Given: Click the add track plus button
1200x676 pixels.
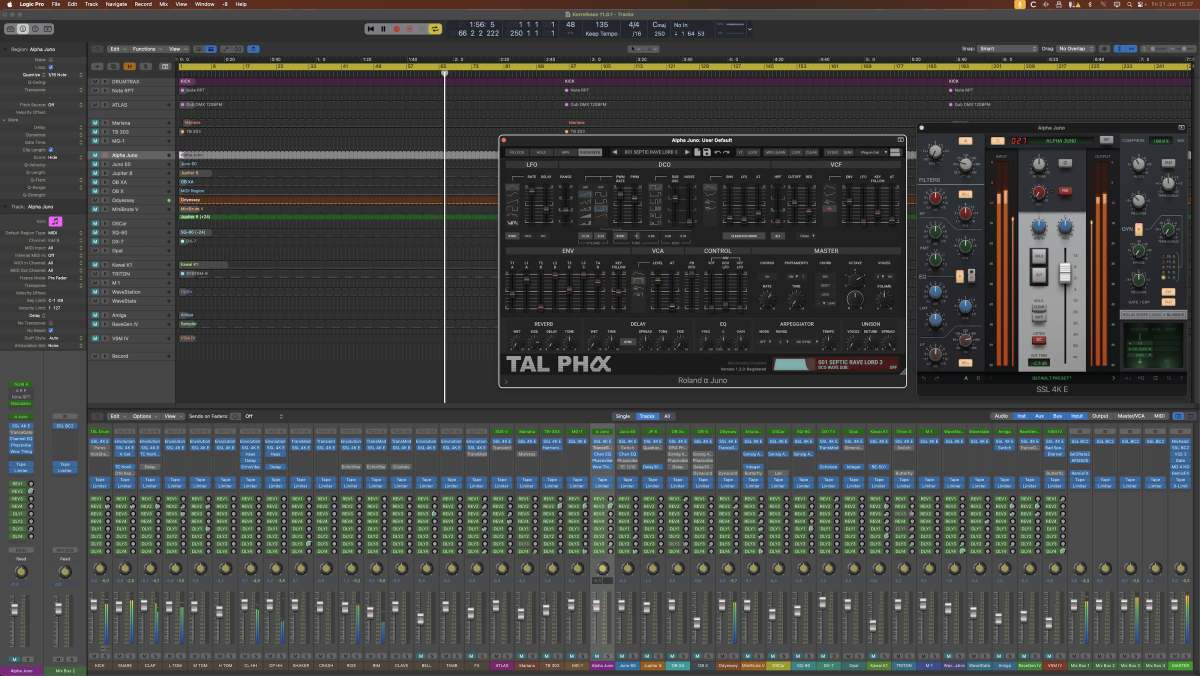Looking at the screenshot, I should coord(97,67).
